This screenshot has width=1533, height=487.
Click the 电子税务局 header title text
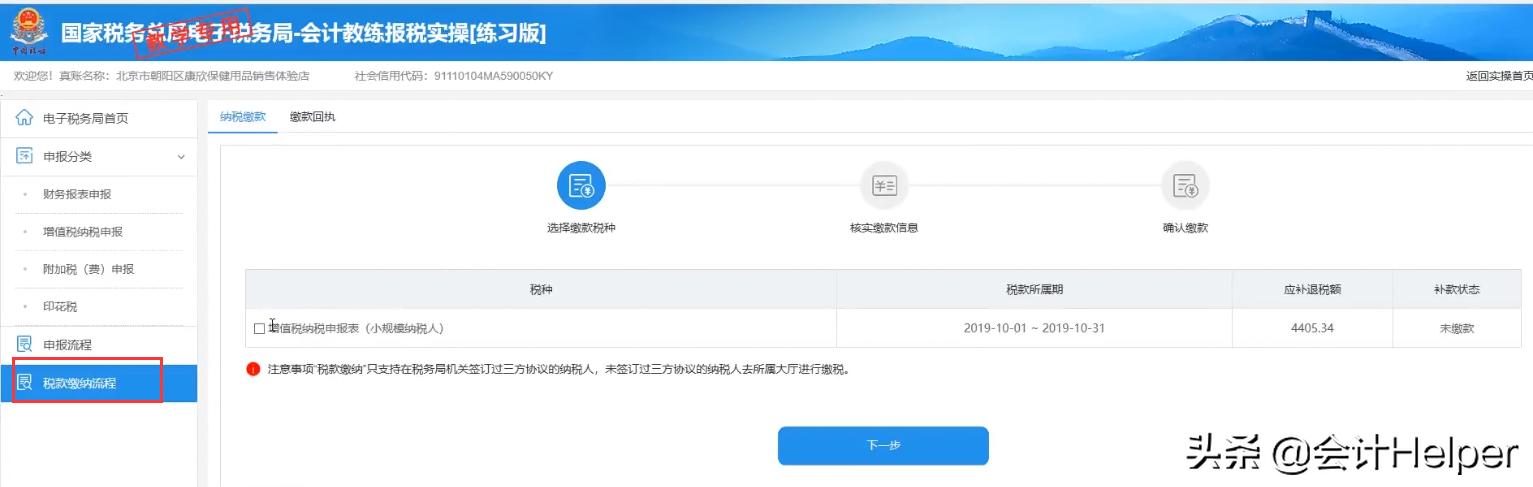pyautogui.click(x=304, y=32)
